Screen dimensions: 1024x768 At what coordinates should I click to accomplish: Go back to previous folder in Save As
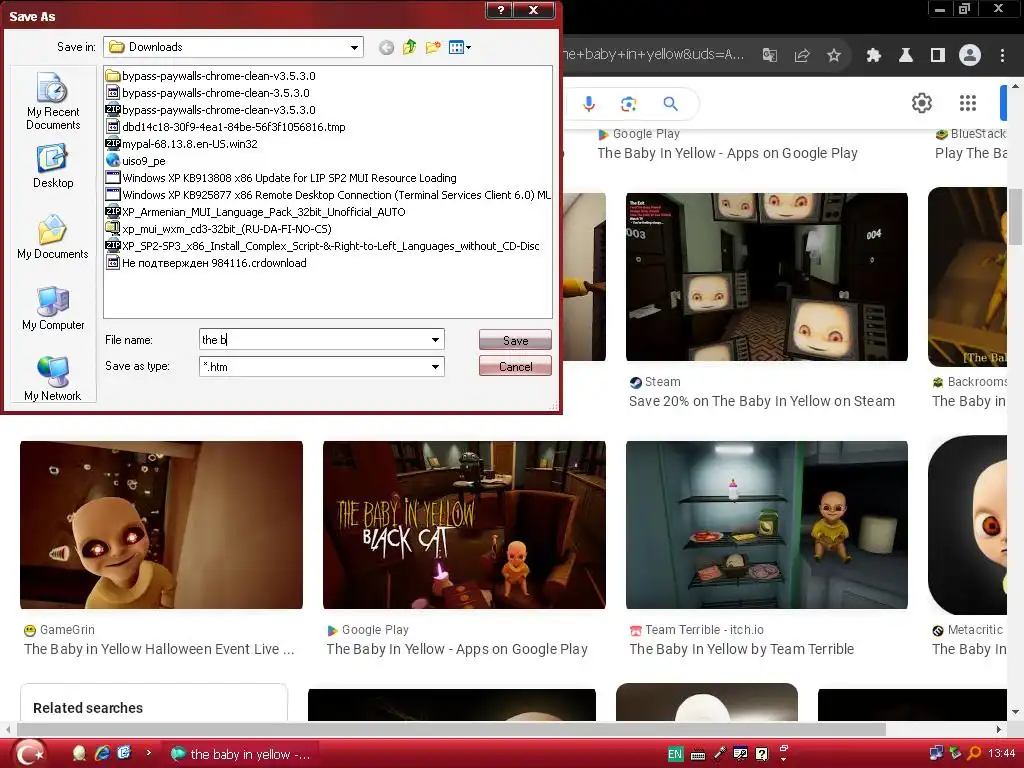(386, 48)
